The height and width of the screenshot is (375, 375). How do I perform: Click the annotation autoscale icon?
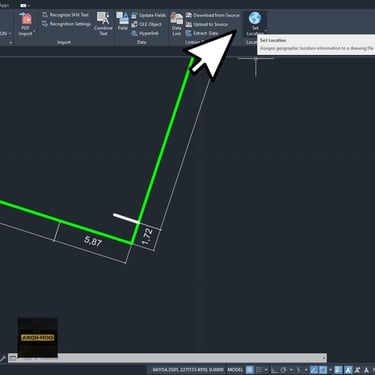coord(357,370)
